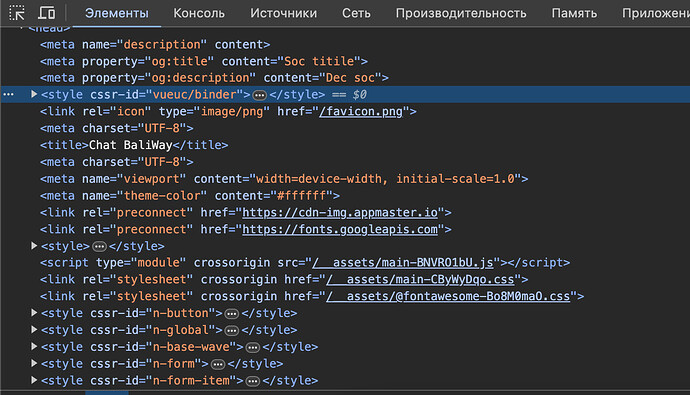Click ellipsis badge in n-form-item style tag
Image resolution: width=690 pixels, height=395 pixels.
(x=253, y=381)
